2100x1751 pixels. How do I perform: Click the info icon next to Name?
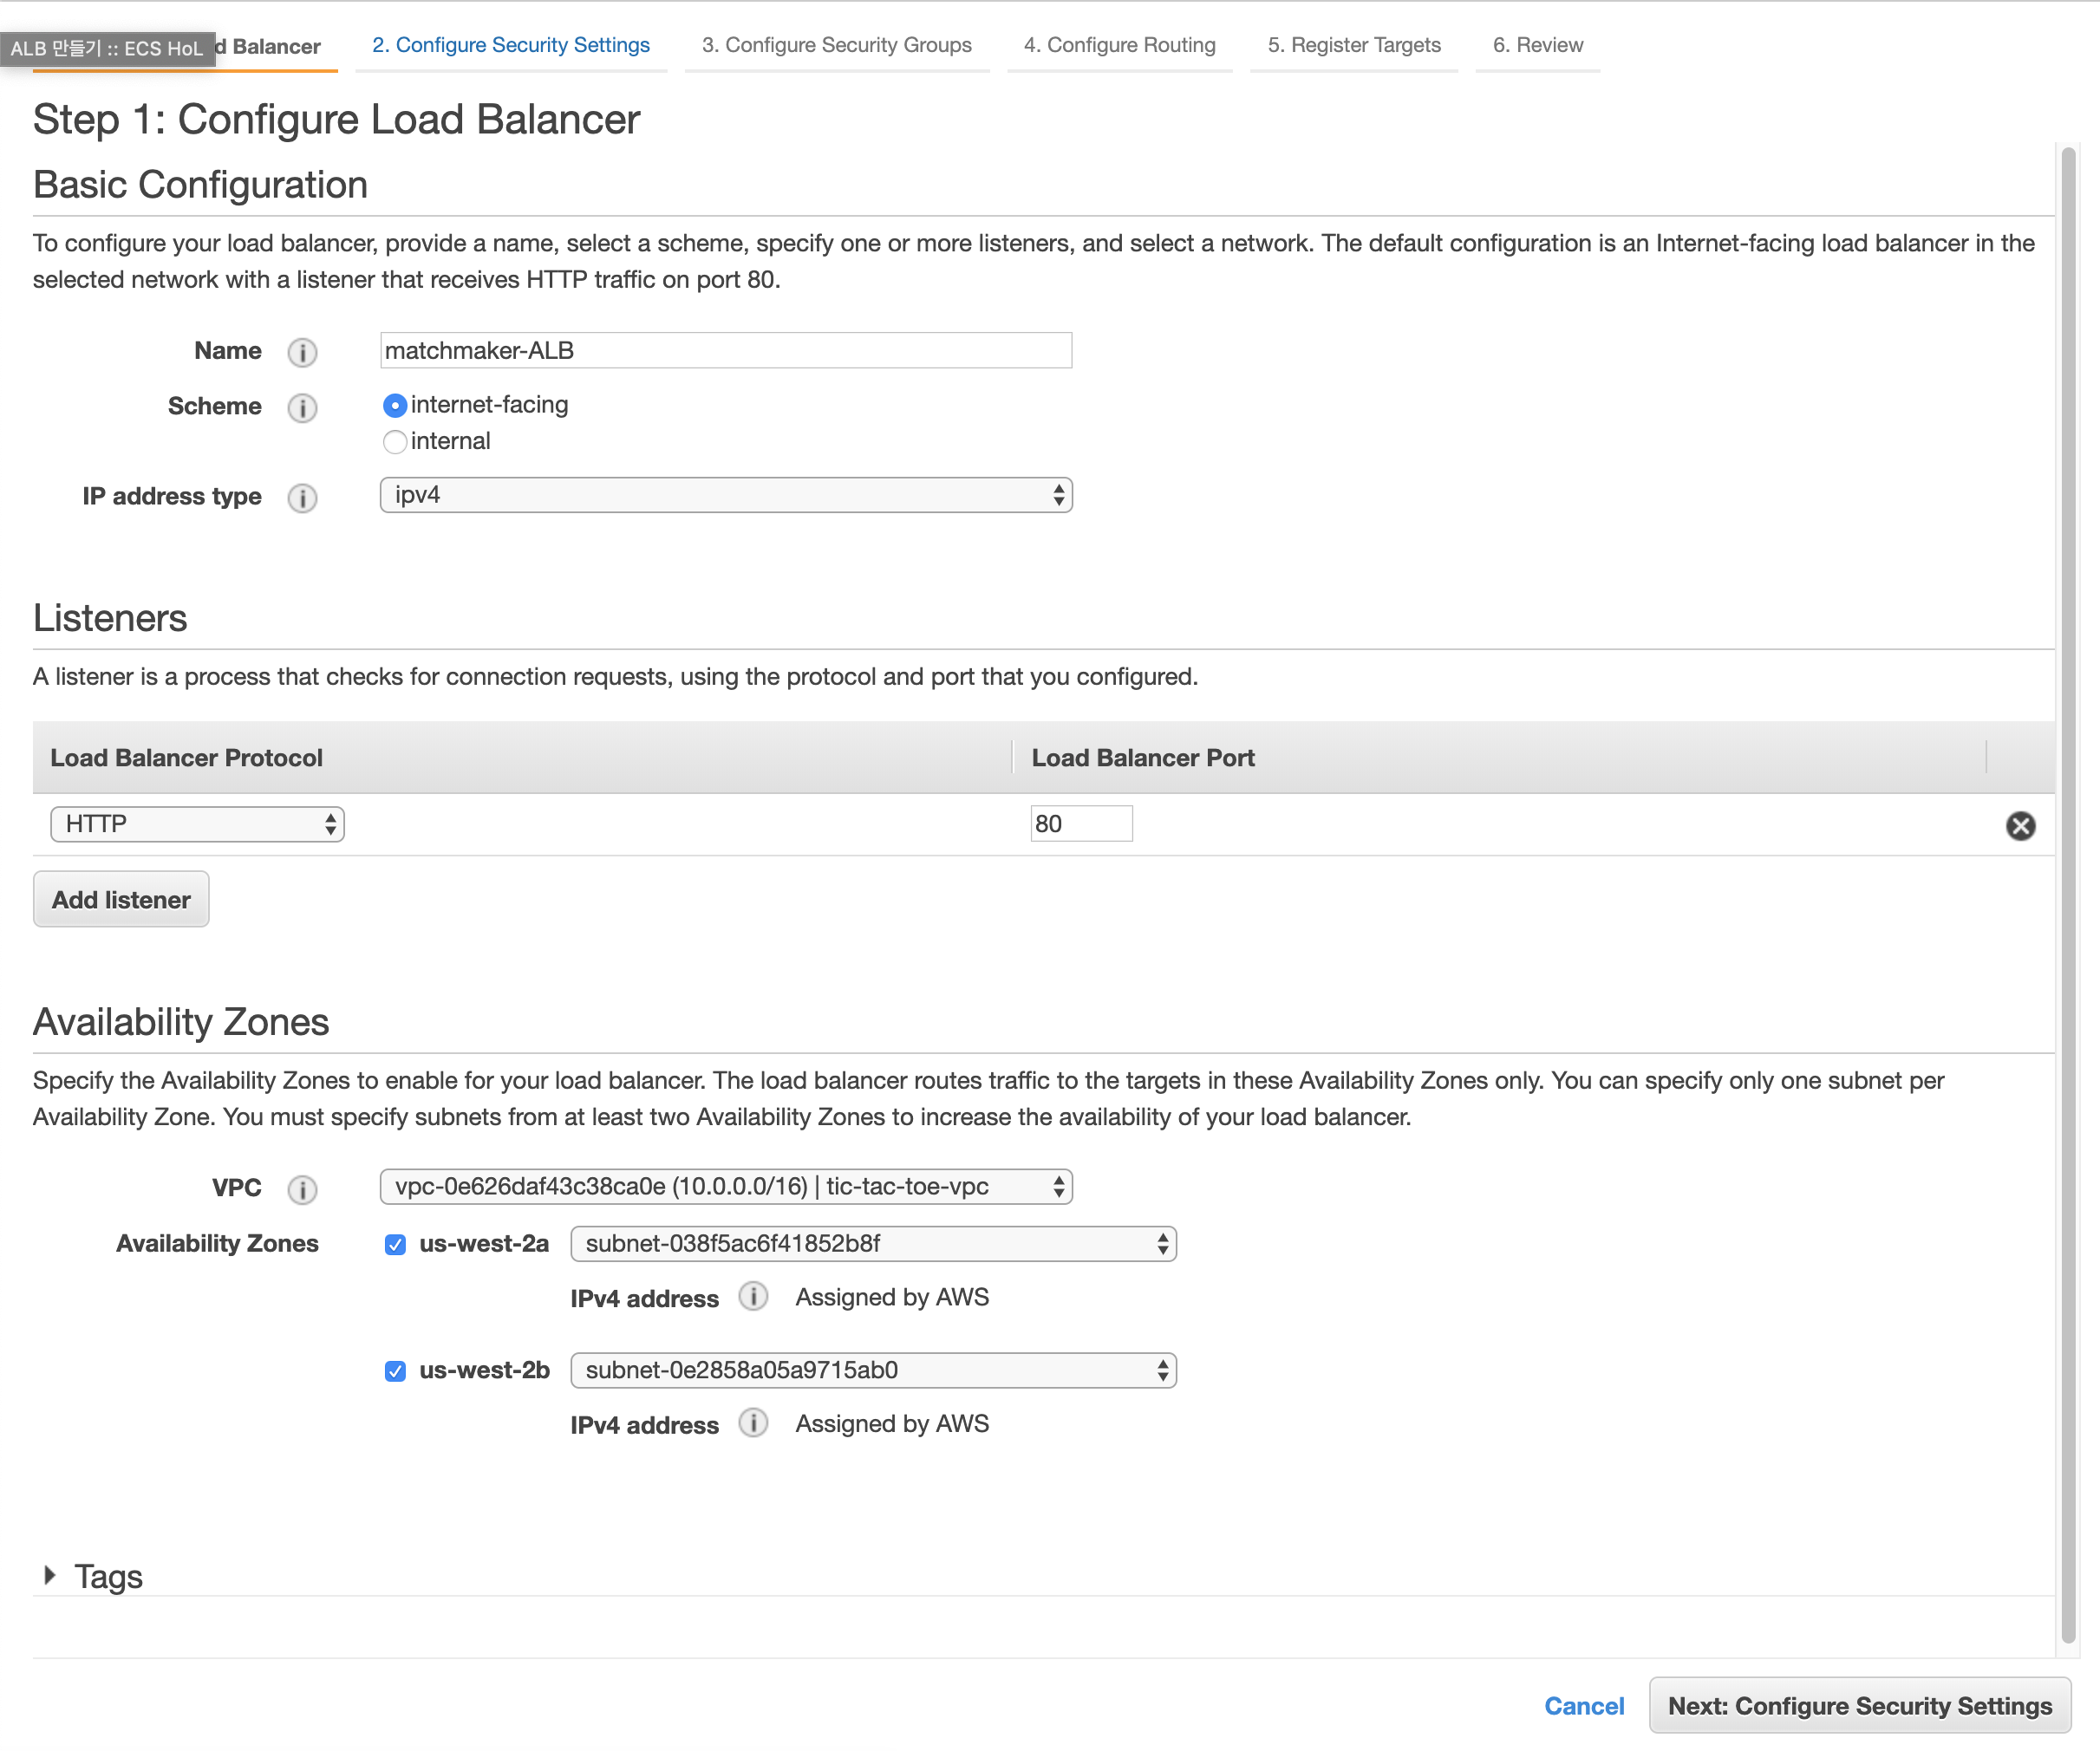302,352
